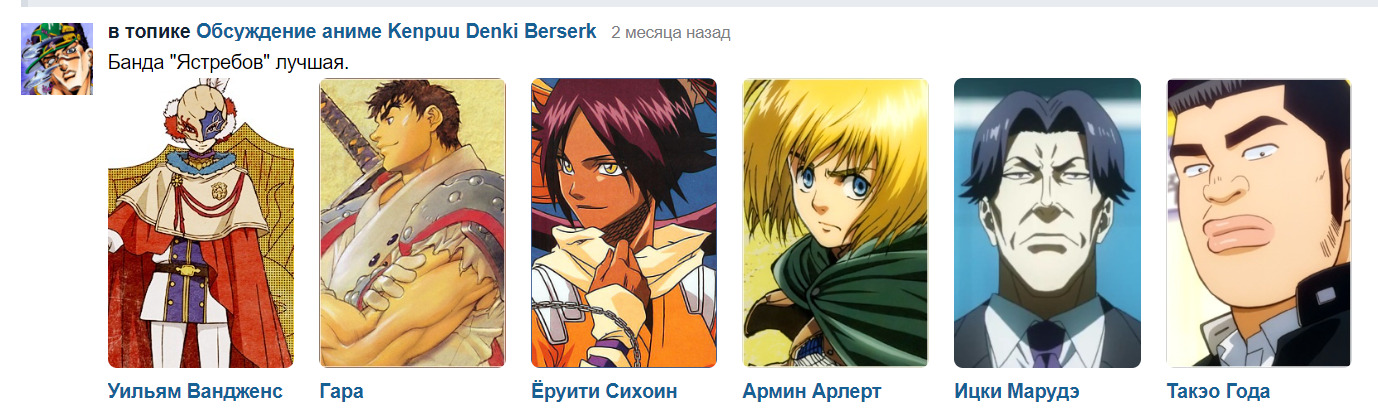1378x420 pixels.
Task: Open the blond Армин Арлерт picture
Action: pos(836,223)
